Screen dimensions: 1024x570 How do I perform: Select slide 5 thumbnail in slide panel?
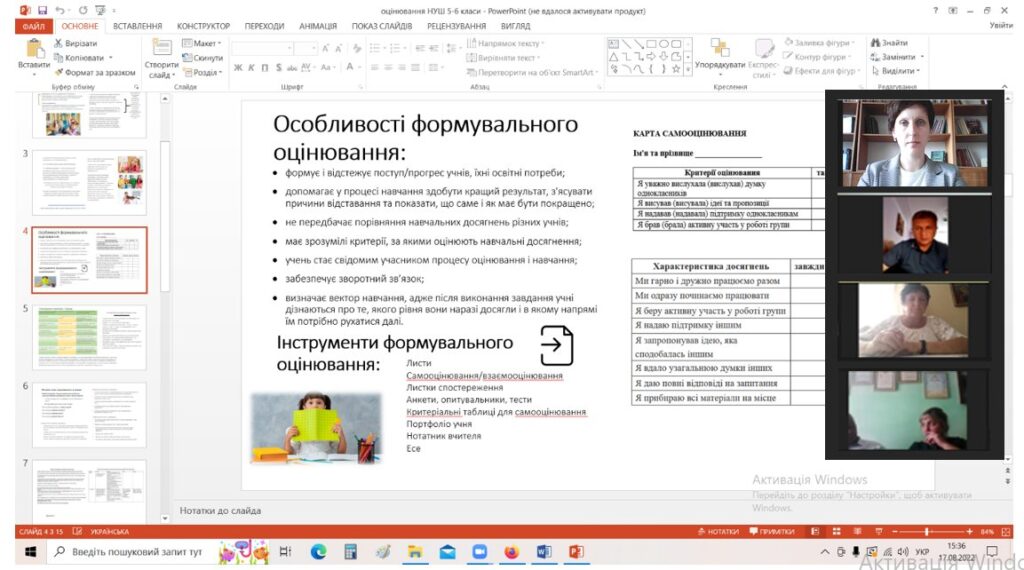pos(90,337)
